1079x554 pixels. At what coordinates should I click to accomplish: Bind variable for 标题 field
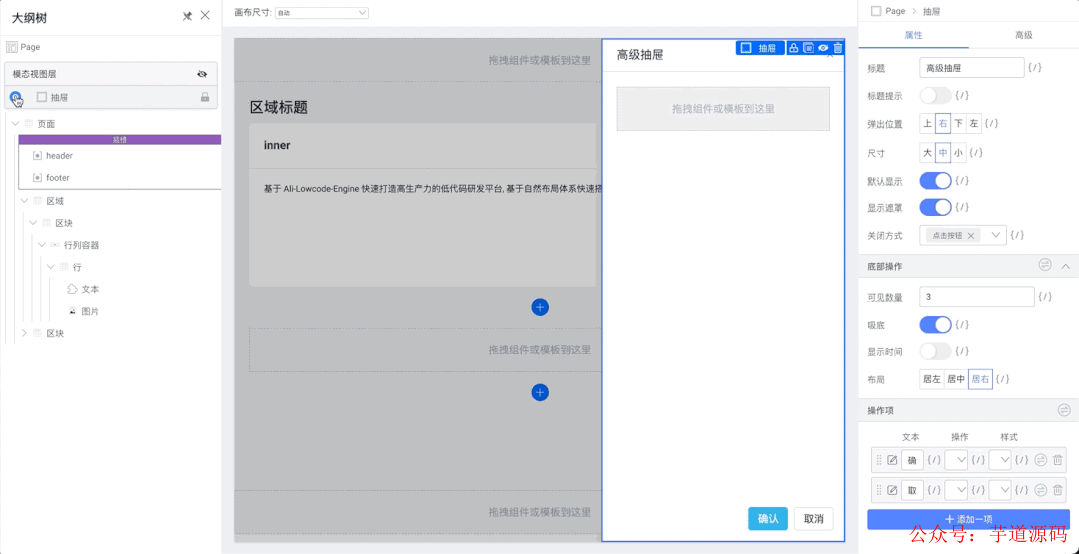(x=1034, y=67)
